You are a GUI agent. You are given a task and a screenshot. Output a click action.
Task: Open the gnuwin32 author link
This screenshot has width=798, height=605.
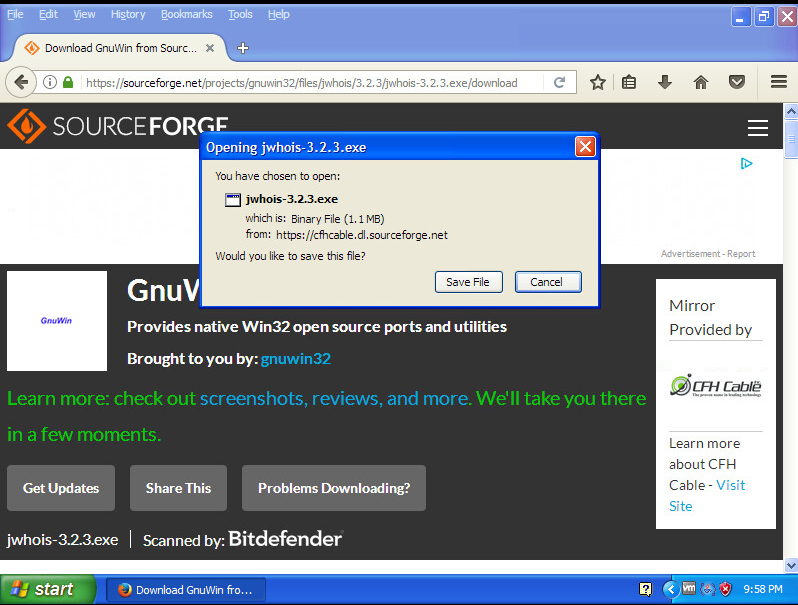[x=296, y=359]
